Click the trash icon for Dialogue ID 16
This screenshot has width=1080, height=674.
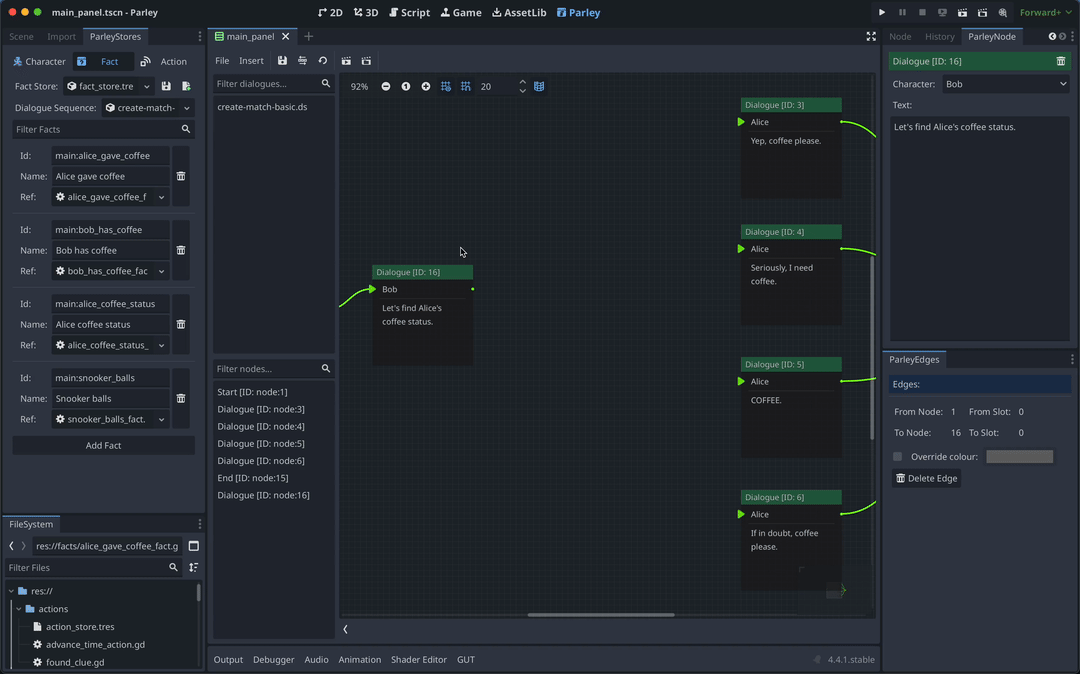1061,60
